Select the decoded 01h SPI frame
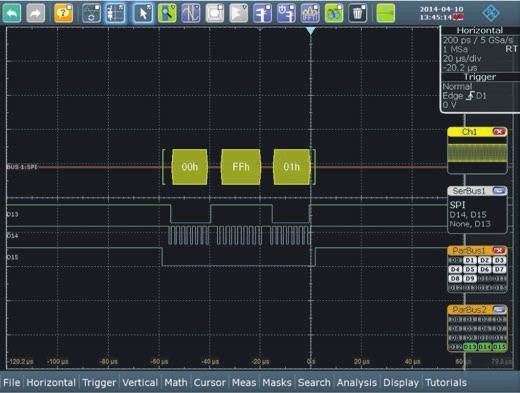The width and height of the screenshot is (520, 393). point(291,167)
